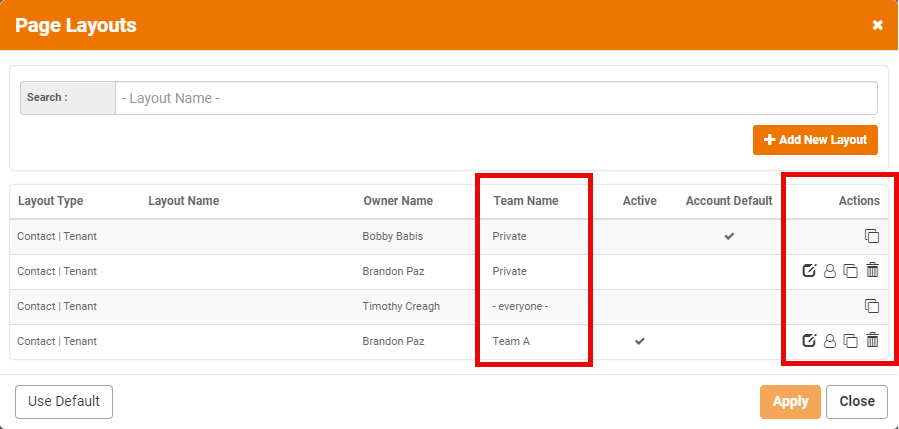
Task: Edit the Team A layout
Action: click(x=809, y=341)
